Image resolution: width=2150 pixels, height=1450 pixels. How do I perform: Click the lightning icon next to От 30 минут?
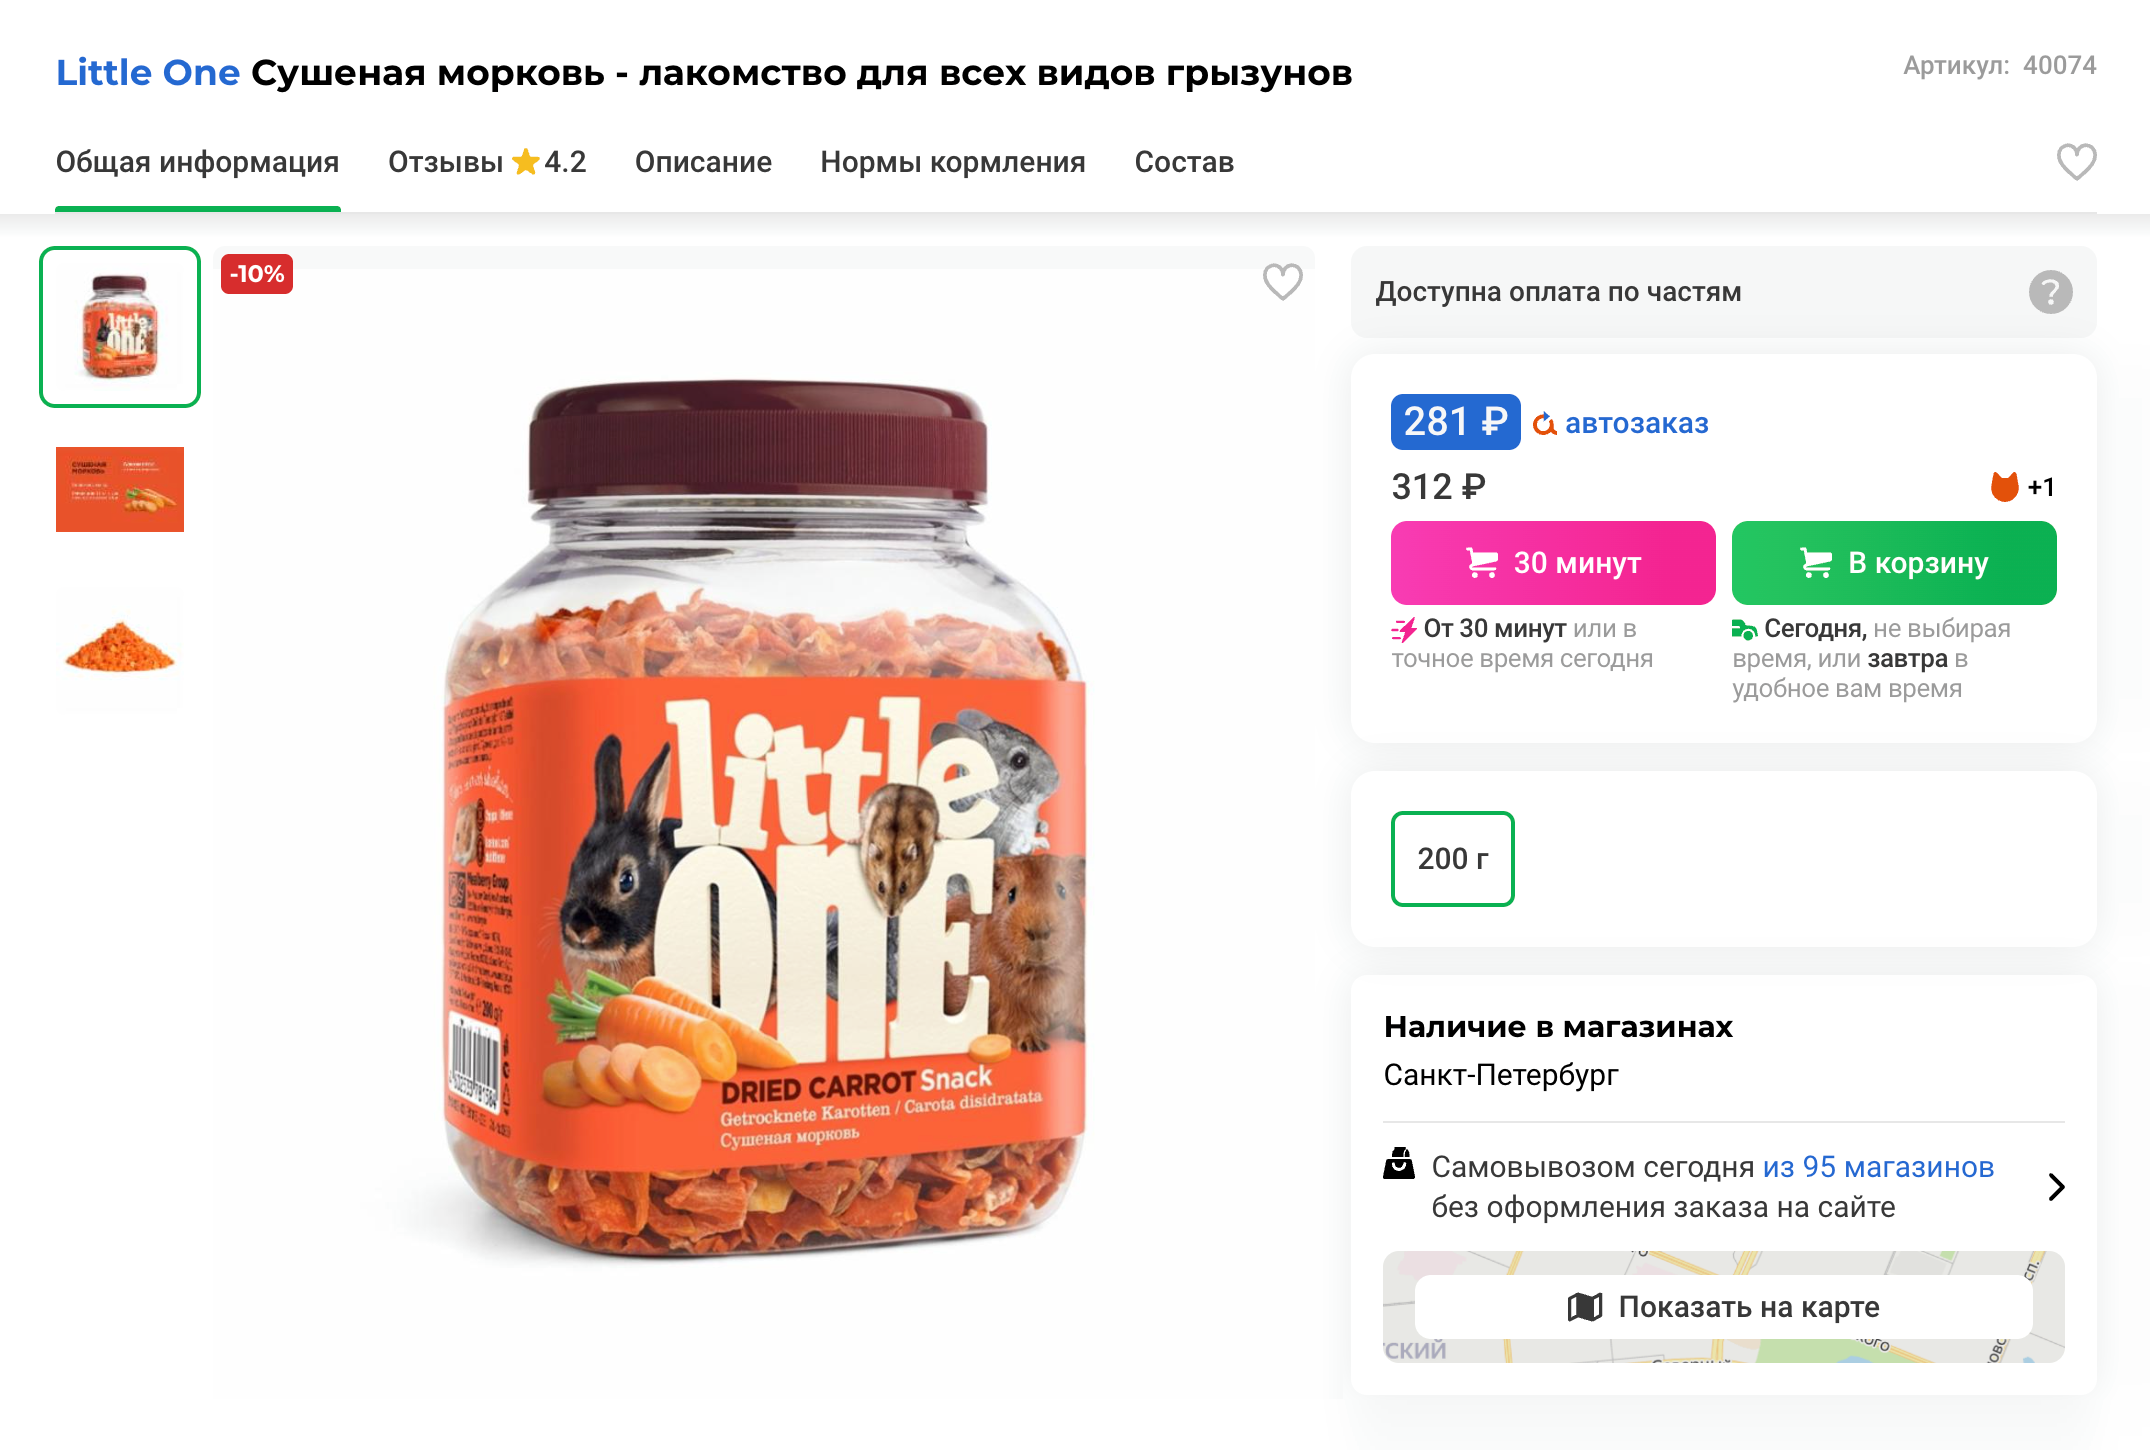pyautogui.click(x=1403, y=628)
